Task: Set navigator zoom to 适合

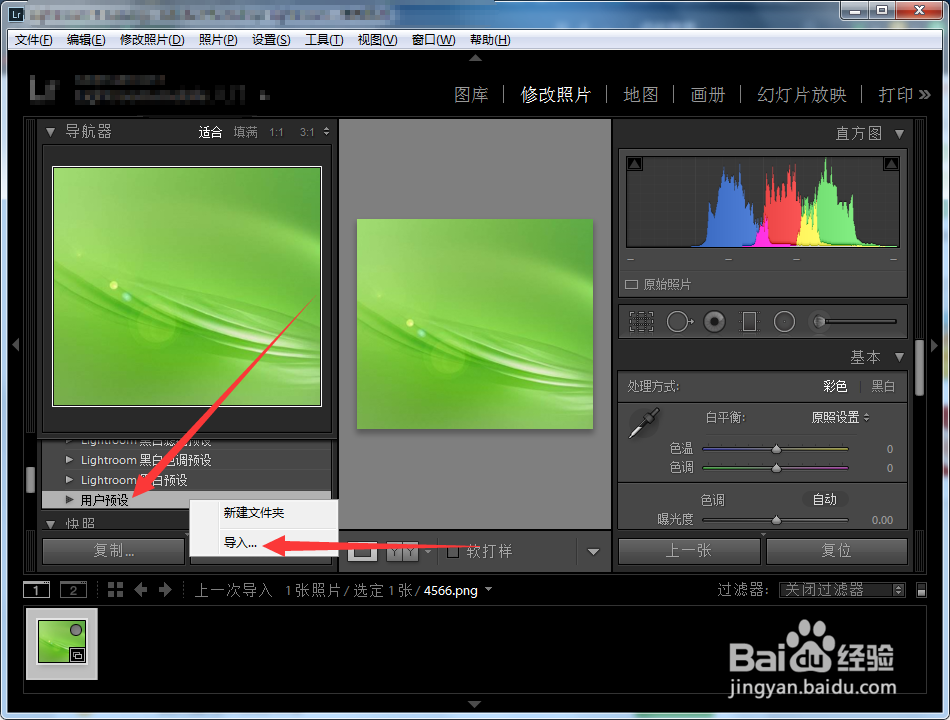Action: coord(210,132)
